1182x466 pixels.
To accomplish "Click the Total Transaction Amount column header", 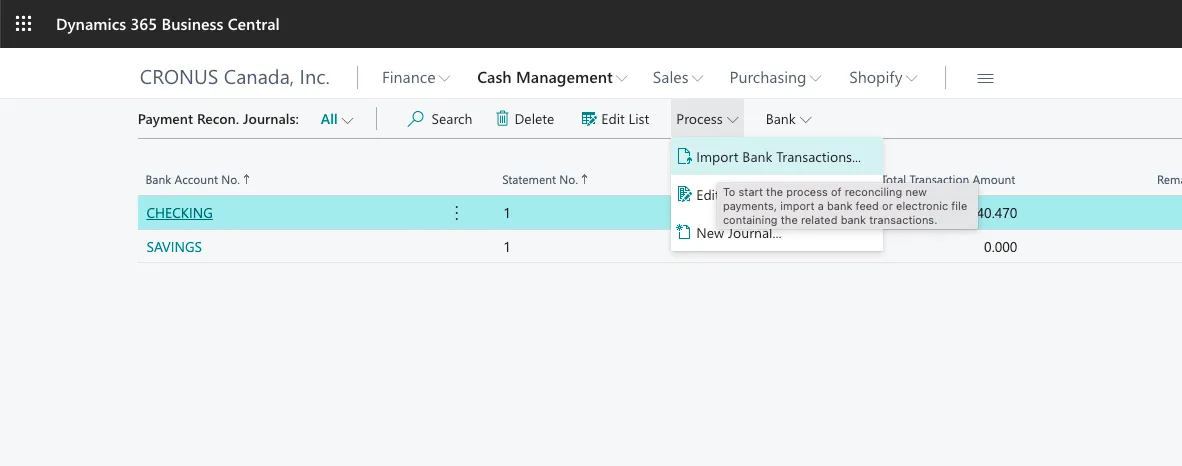I will click(948, 179).
